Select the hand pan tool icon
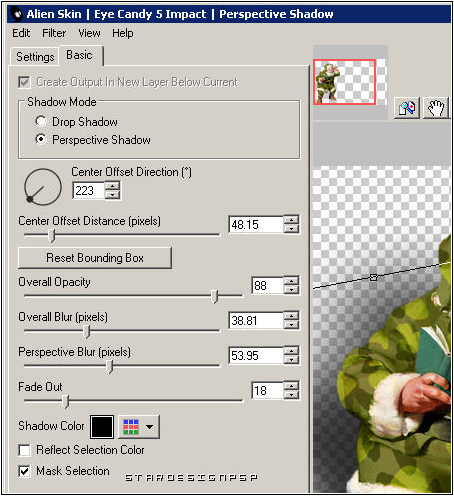This screenshot has height=496, width=454. 436,108
